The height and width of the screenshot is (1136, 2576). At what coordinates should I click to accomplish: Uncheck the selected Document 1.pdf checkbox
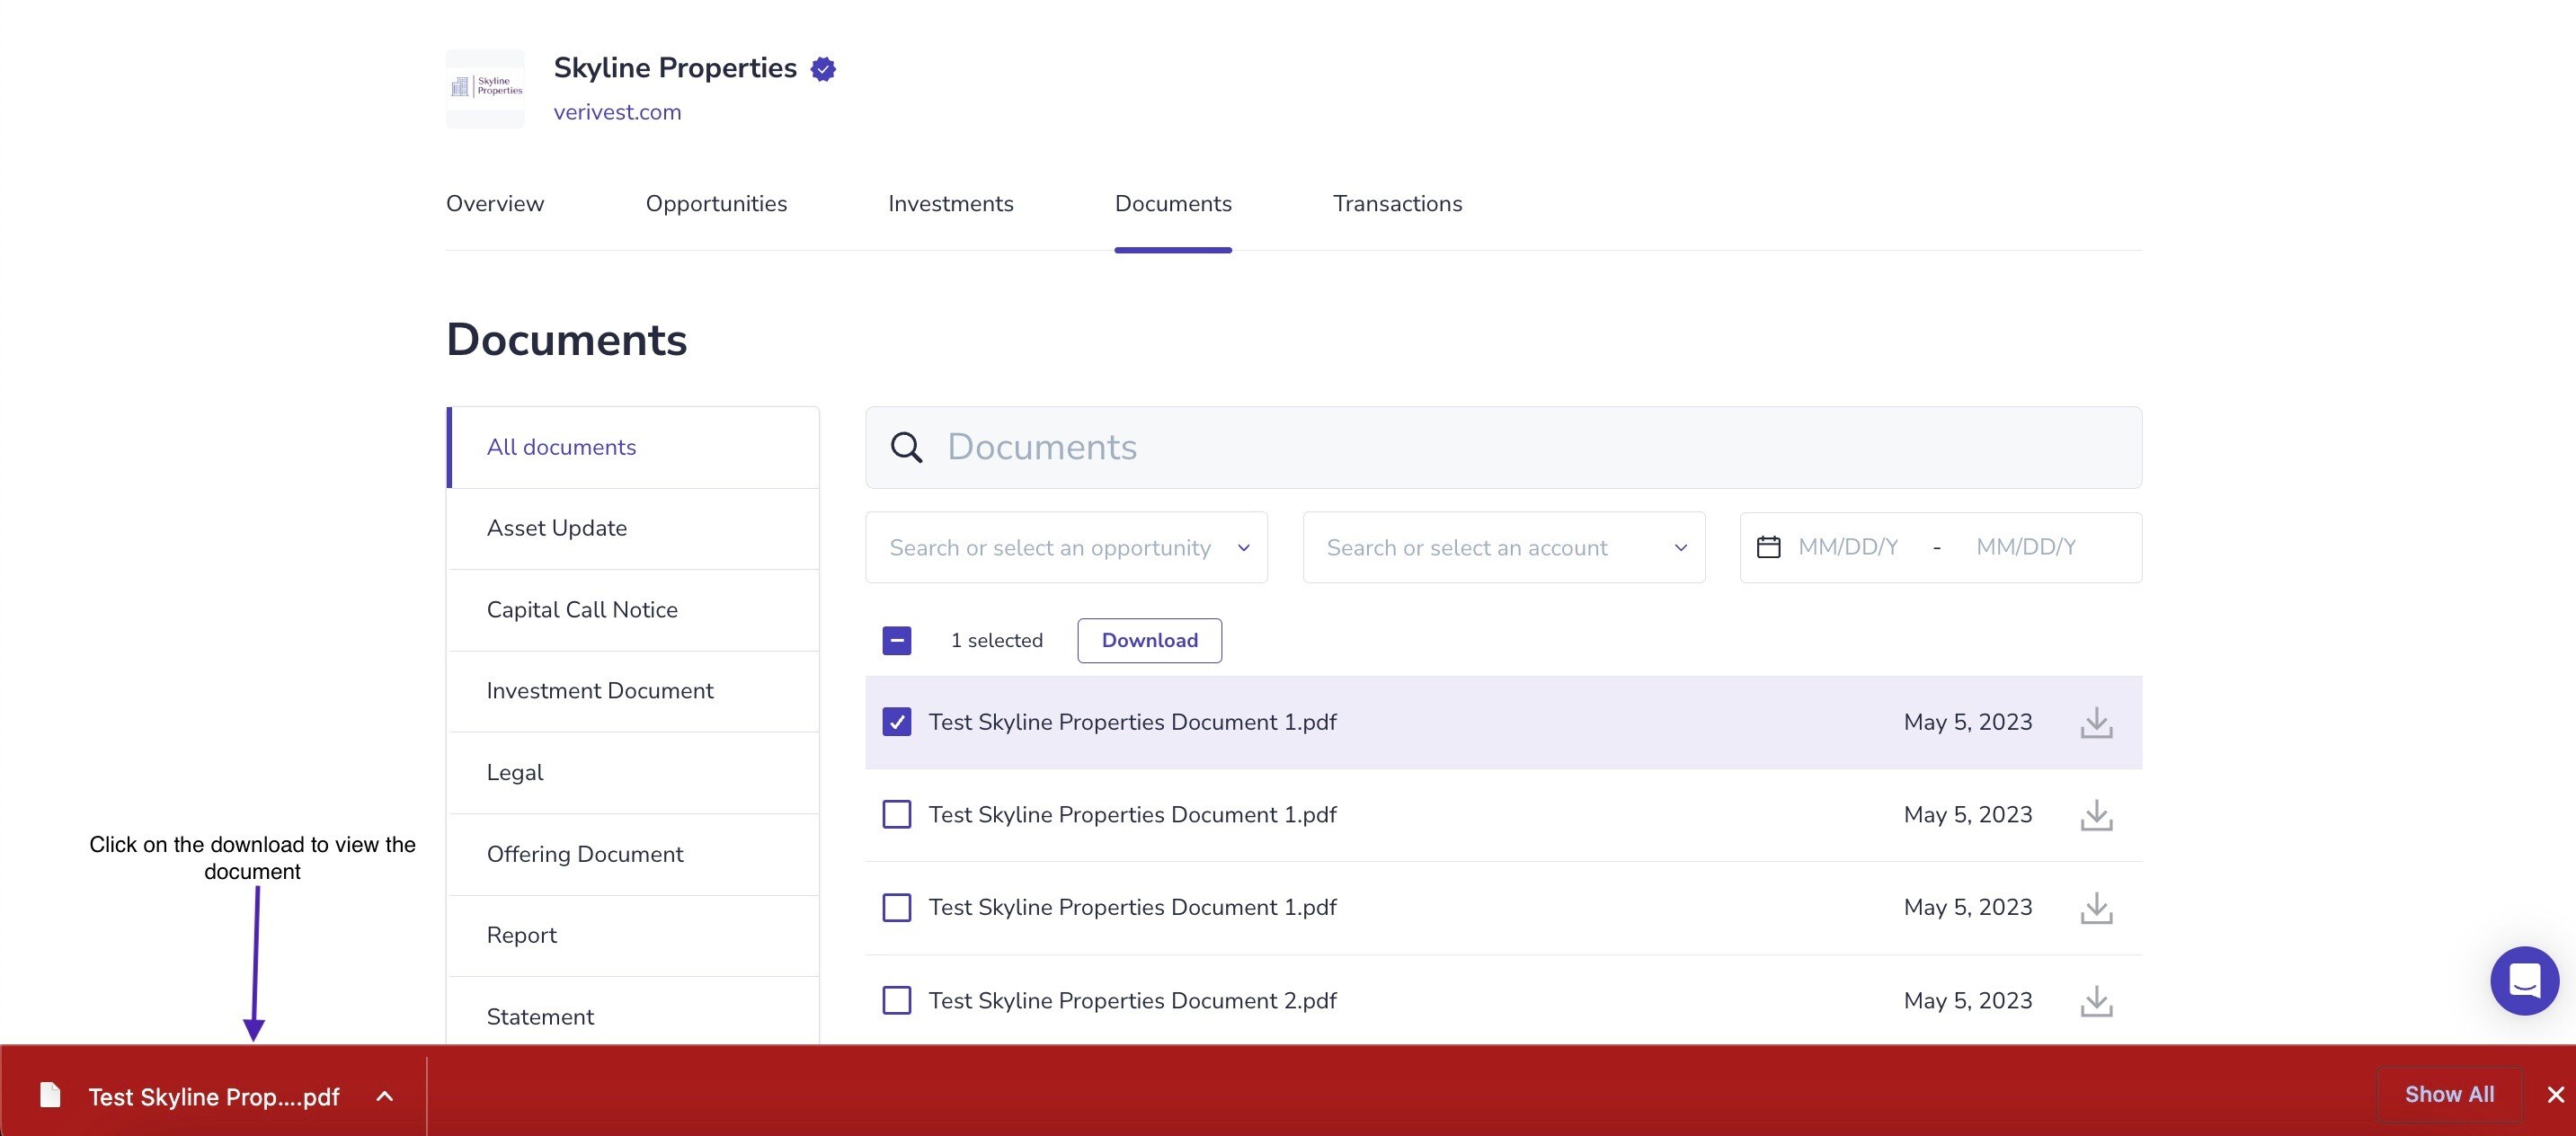[897, 722]
